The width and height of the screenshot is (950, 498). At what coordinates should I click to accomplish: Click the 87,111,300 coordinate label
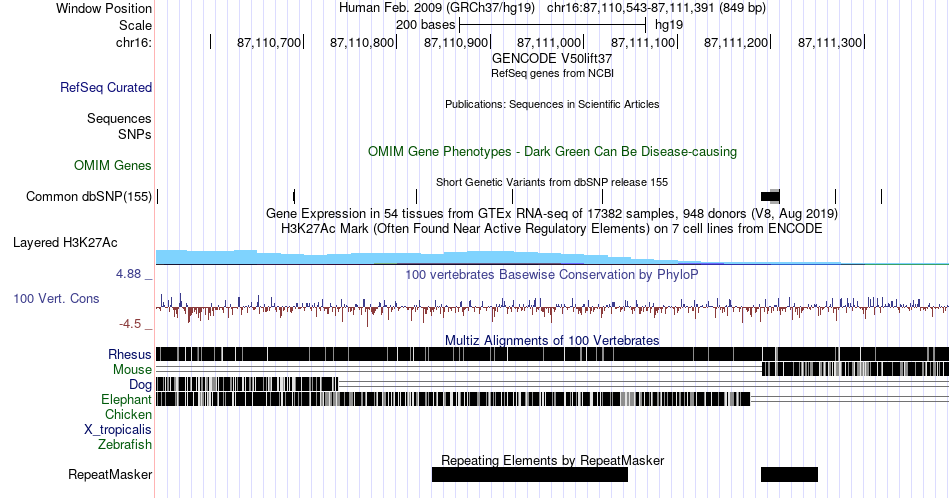pyautogui.click(x=830, y=42)
